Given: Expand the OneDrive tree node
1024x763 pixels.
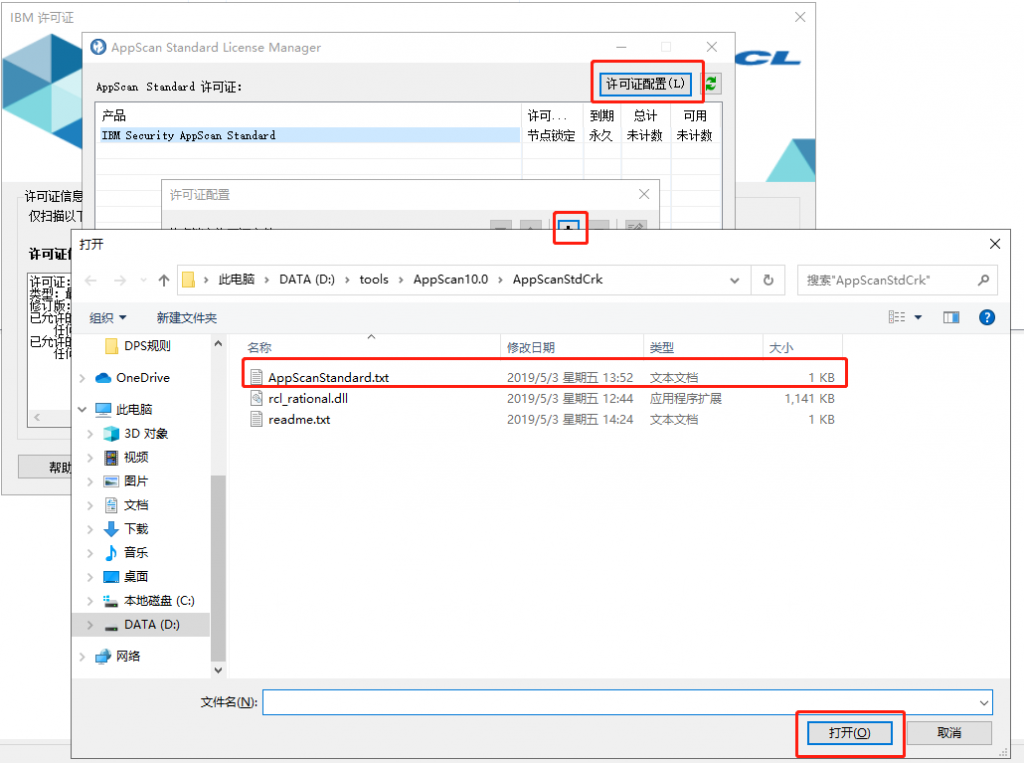Looking at the screenshot, I should point(82,378).
